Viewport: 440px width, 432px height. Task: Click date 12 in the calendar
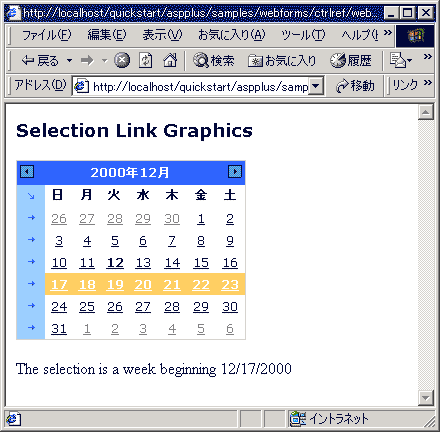coord(115,263)
